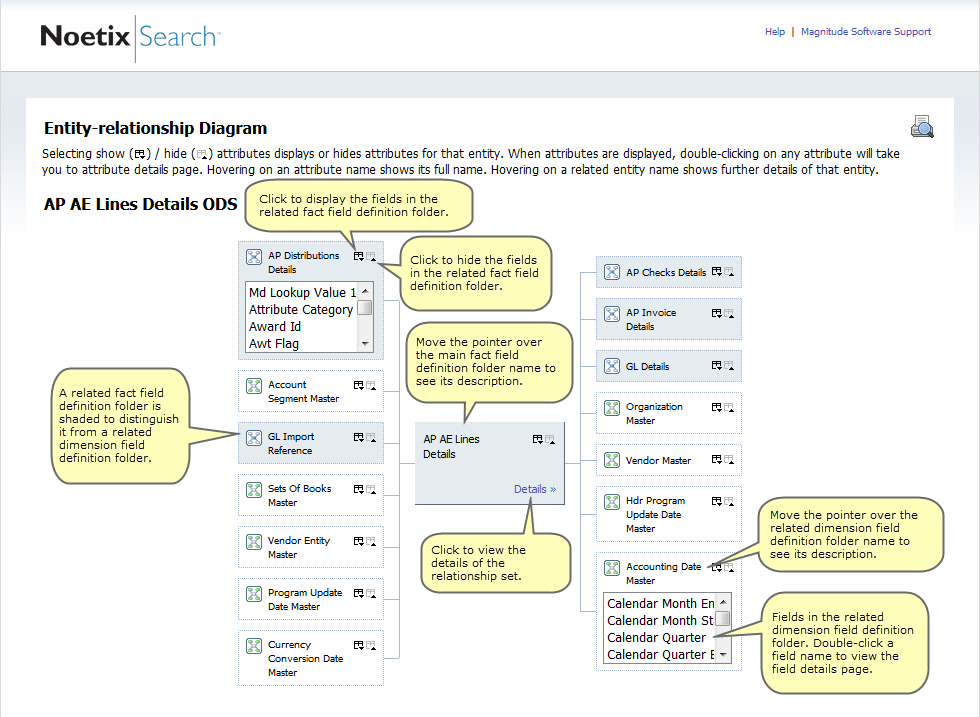The height and width of the screenshot is (717, 980).
Task: Show attributes for Program Update Date Master
Action: coord(358,593)
